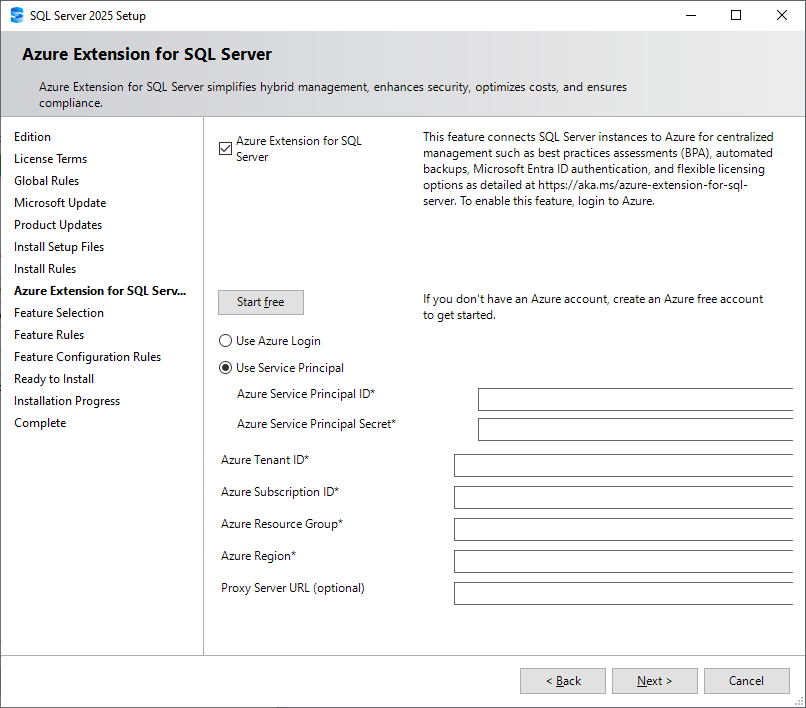Select Global Rules in the step list
806x708 pixels.
pos(46,181)
